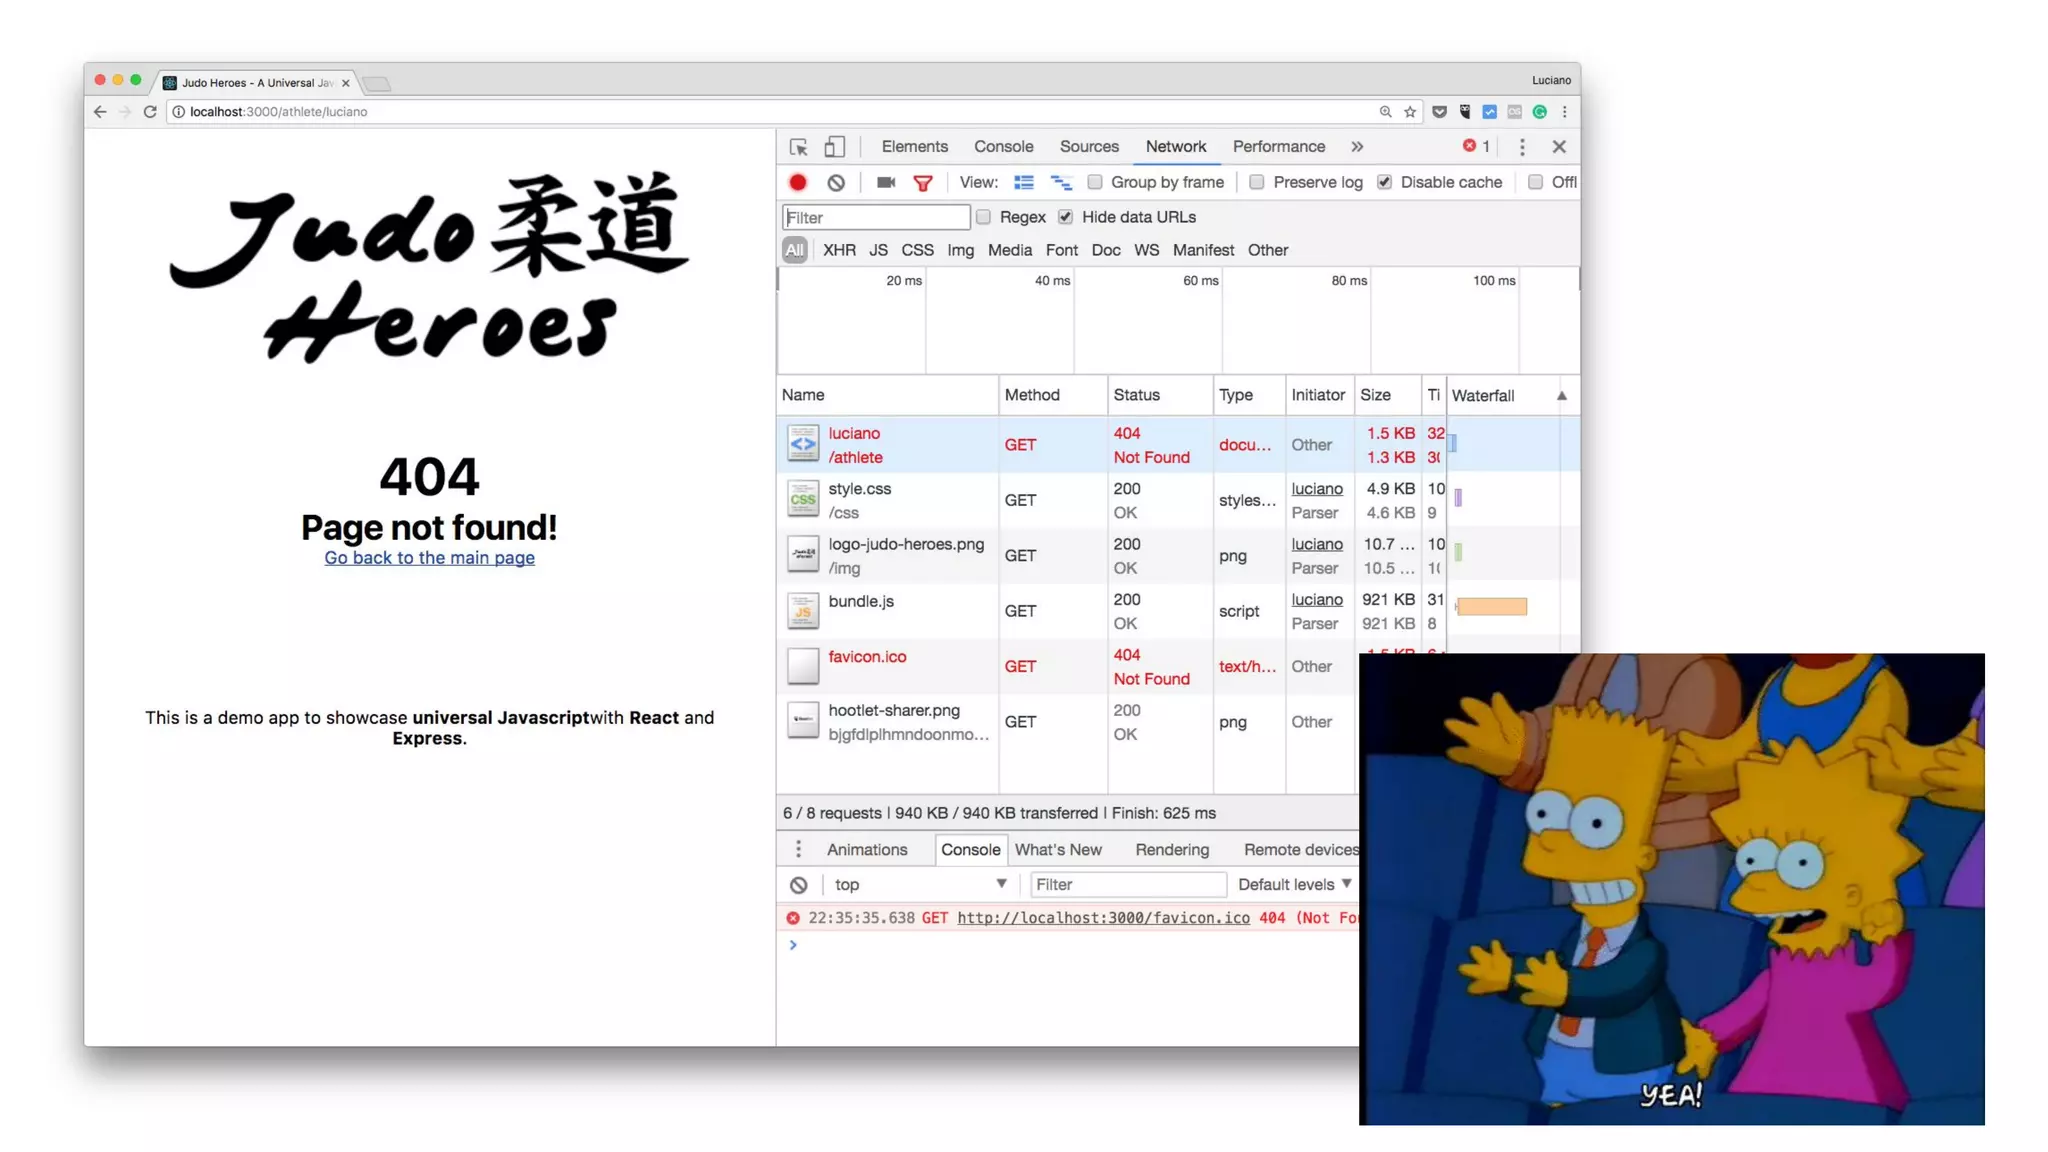The height and width of the screenshot is (1152, 2048).
Task: Enable the Group by frame checkbox
Action: tap(1095, 182)
